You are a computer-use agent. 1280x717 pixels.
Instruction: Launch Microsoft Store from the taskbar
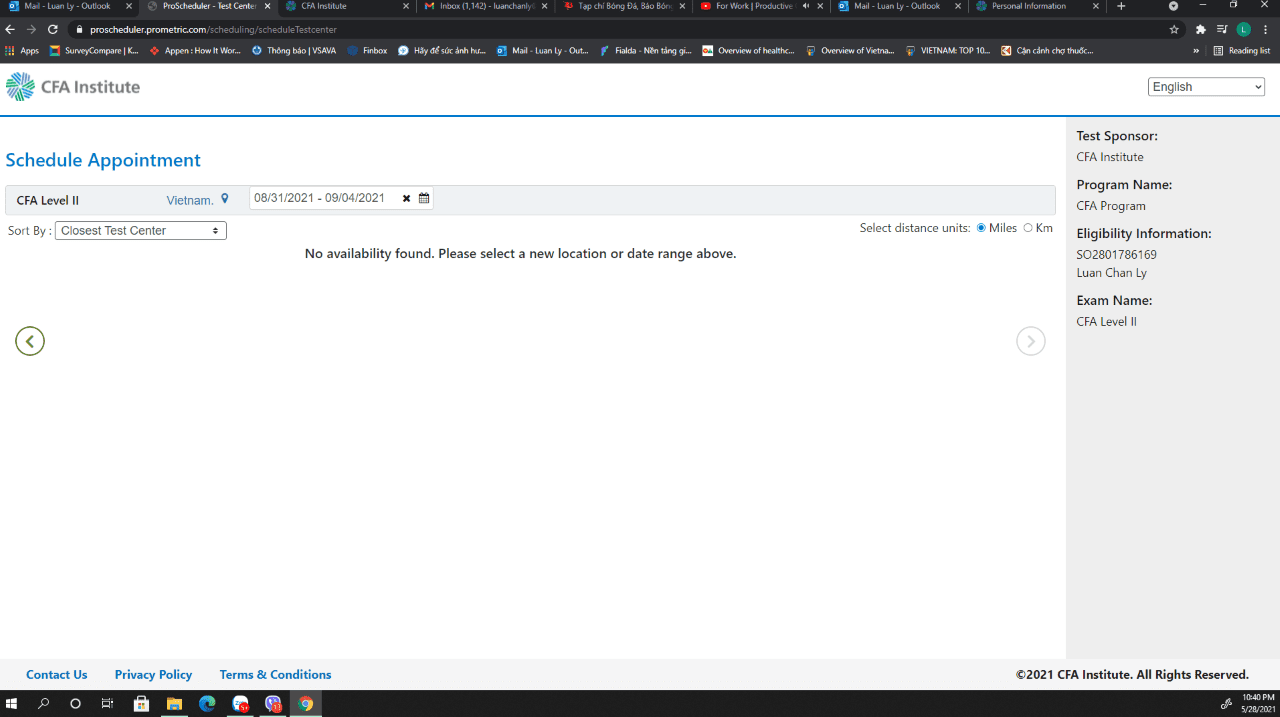tap(141, 704)
